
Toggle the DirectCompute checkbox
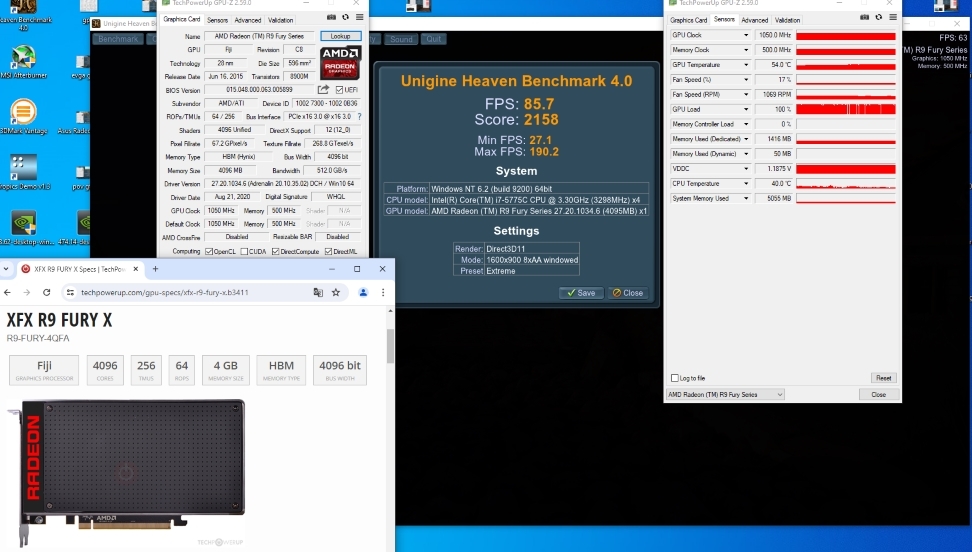pos(276,251)
